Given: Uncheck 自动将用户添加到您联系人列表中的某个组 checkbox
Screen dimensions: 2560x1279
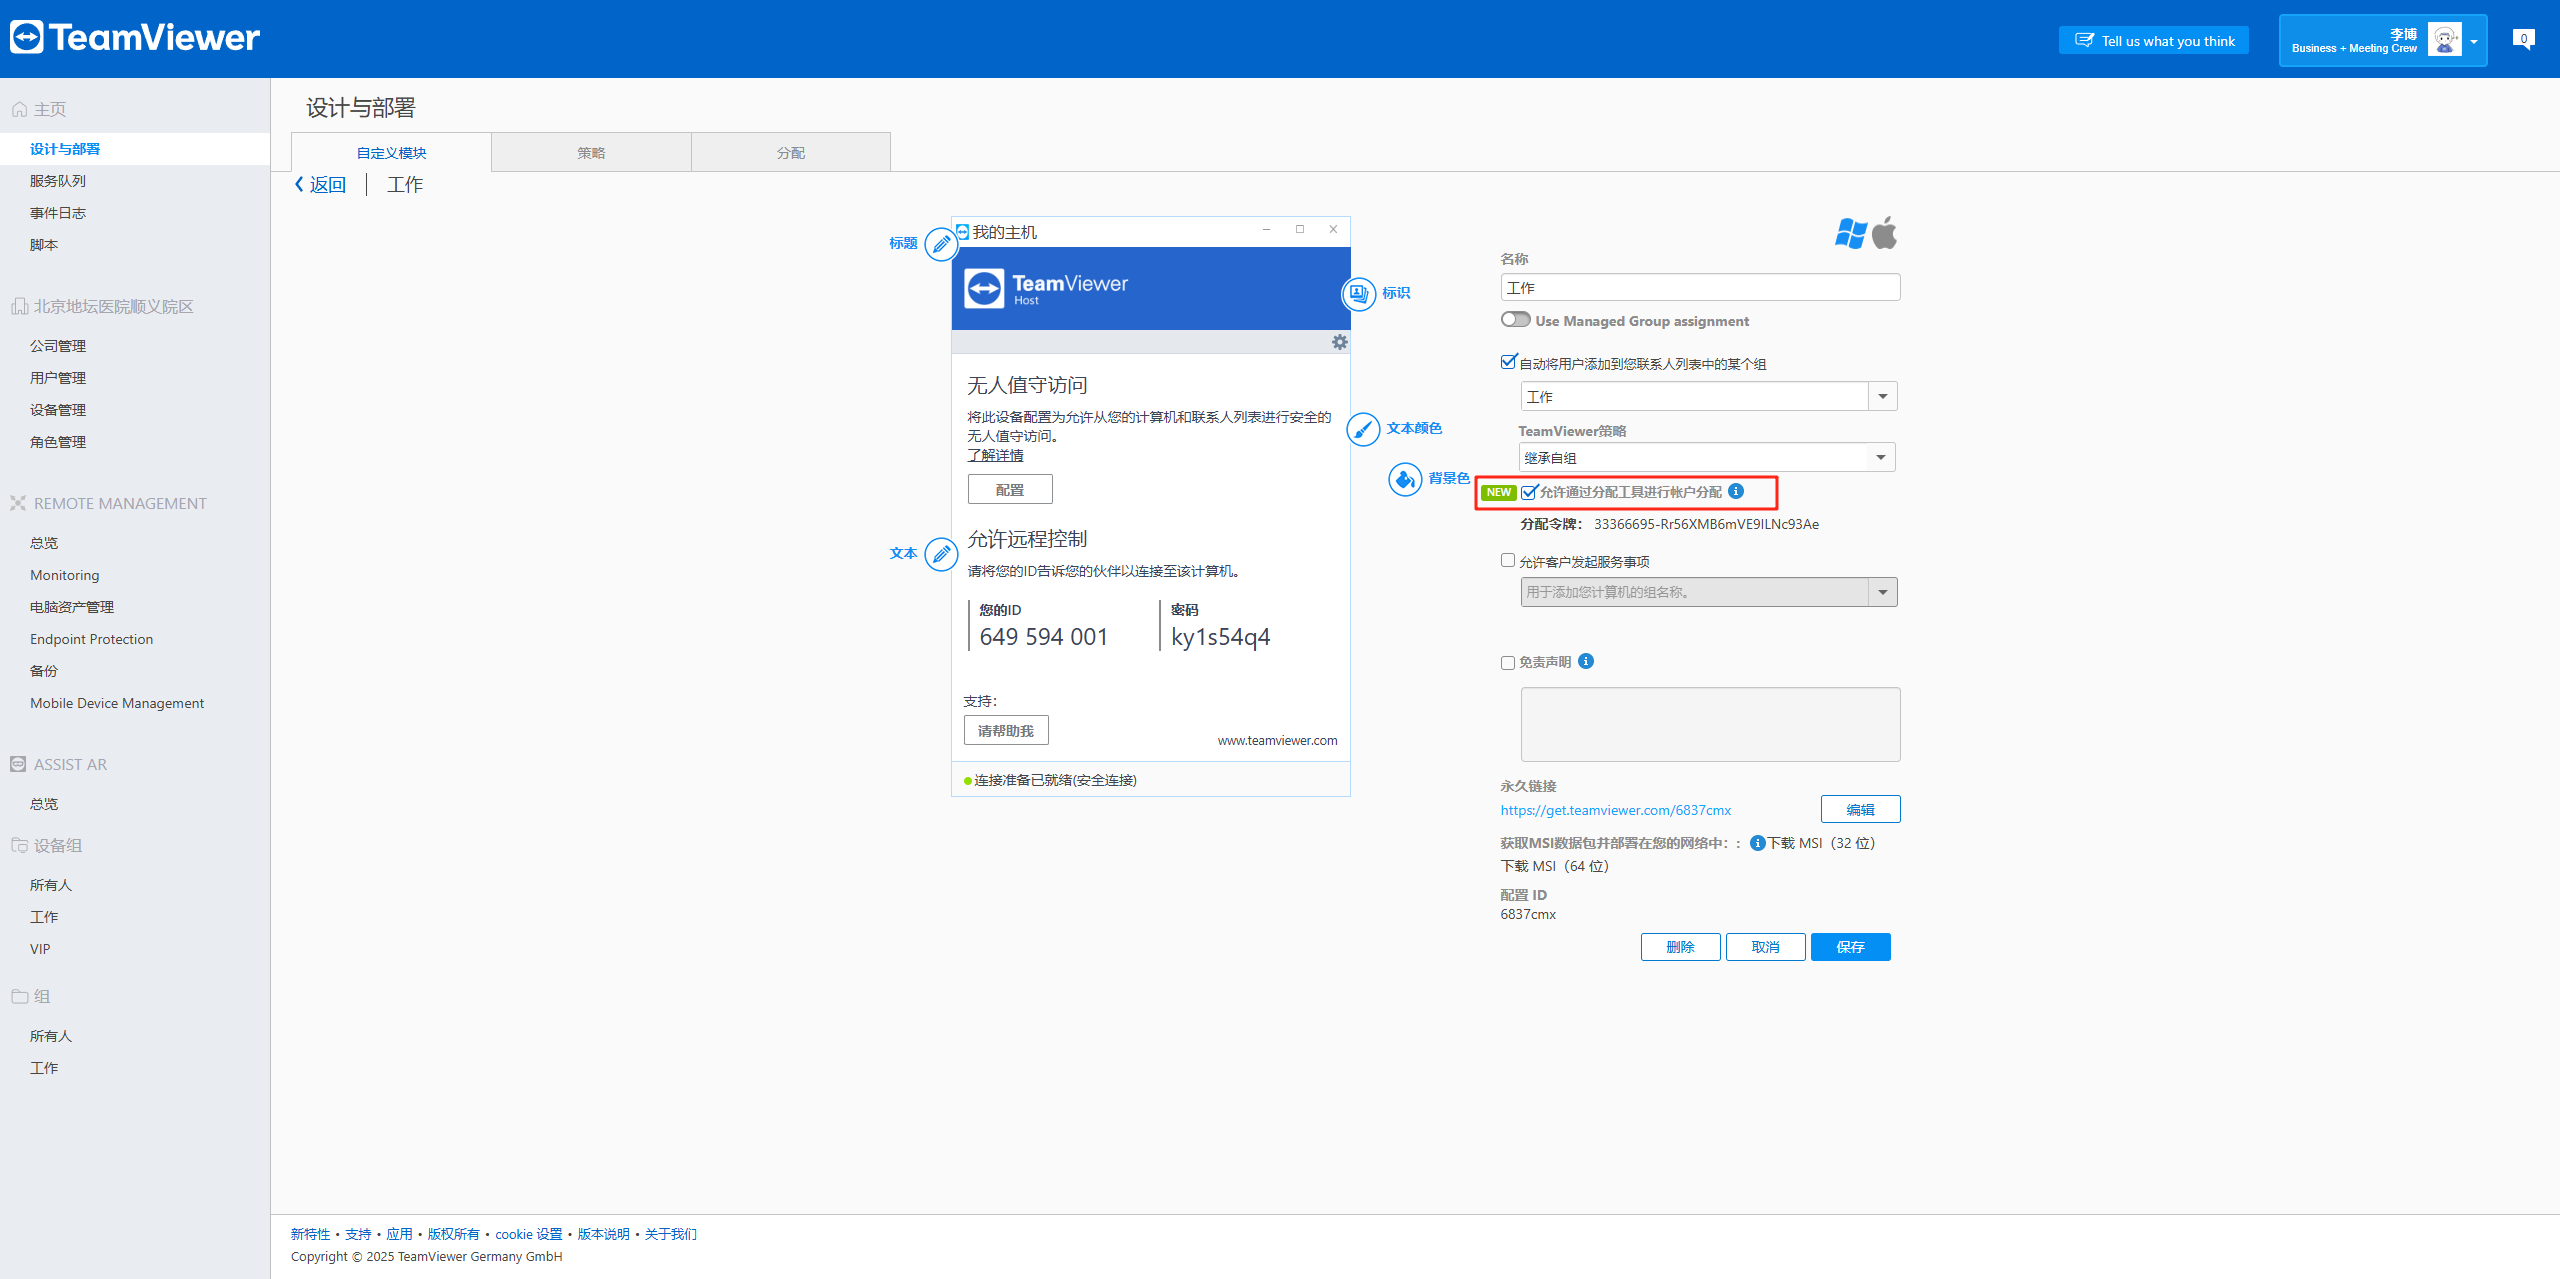Looking at the screenshot, I should pyautogui.click(x=1508, y=362).
